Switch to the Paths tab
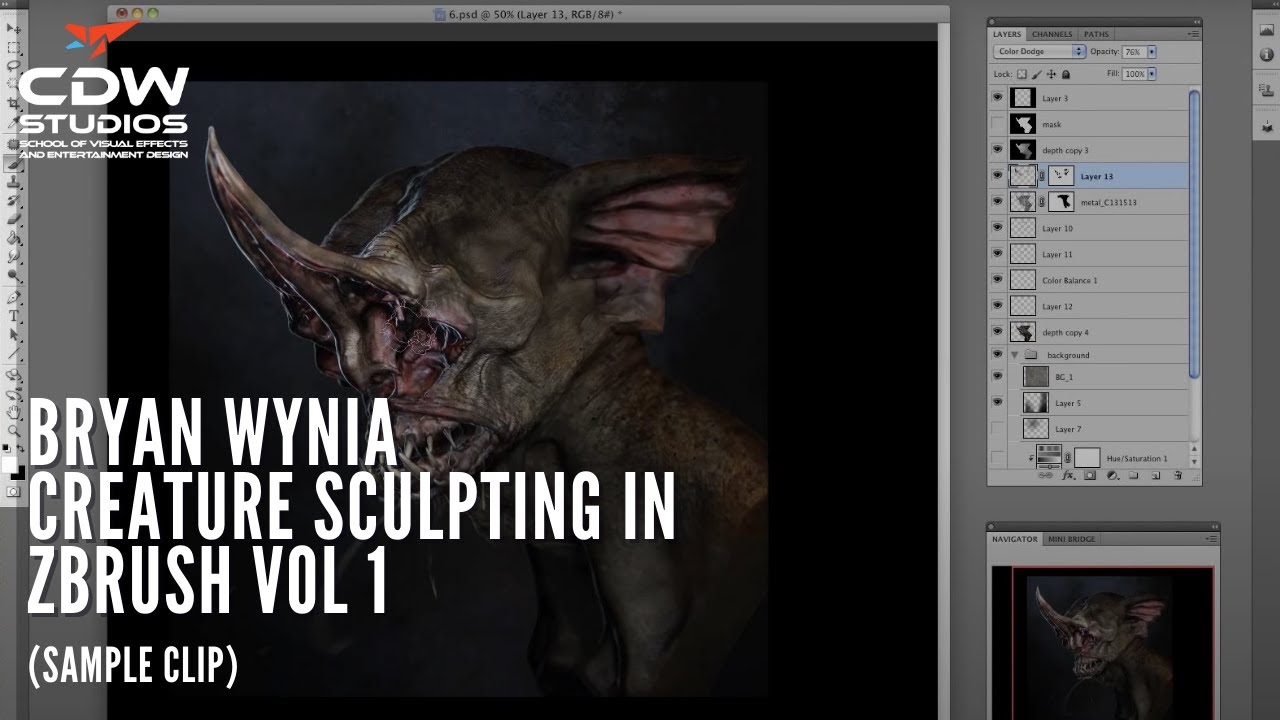The width and height of the screenshot is (1280, 720). (x=1096, y=34)
